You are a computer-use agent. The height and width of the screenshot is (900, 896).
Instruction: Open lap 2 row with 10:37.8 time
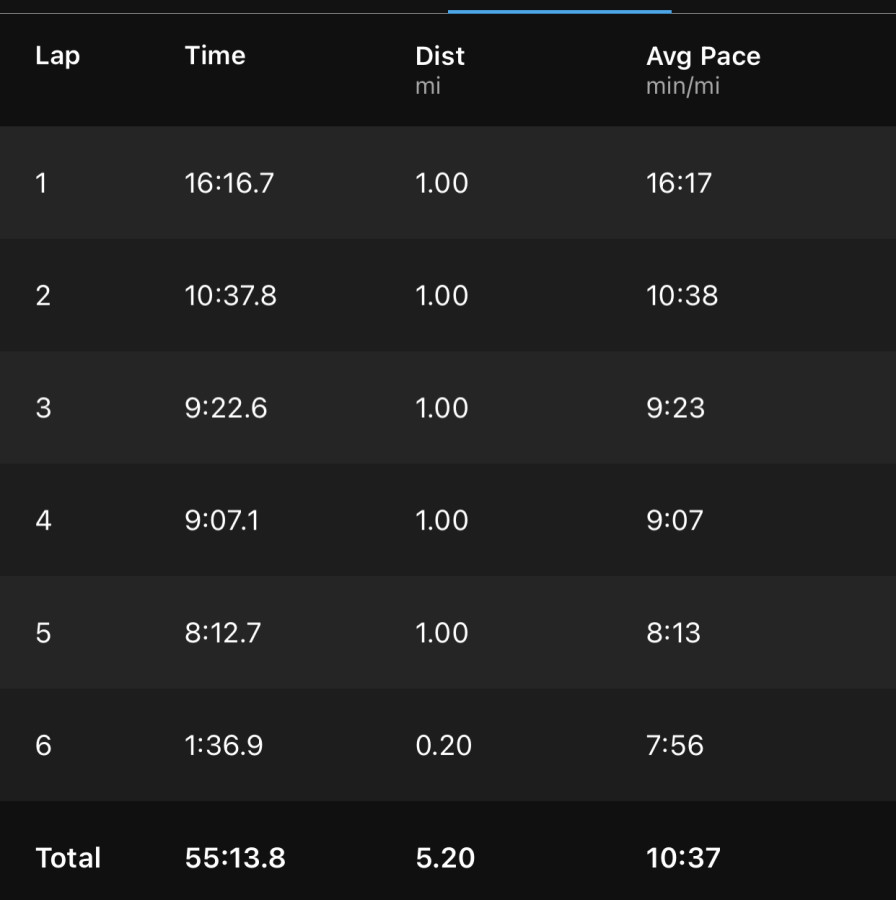click(x=448, y=295)
